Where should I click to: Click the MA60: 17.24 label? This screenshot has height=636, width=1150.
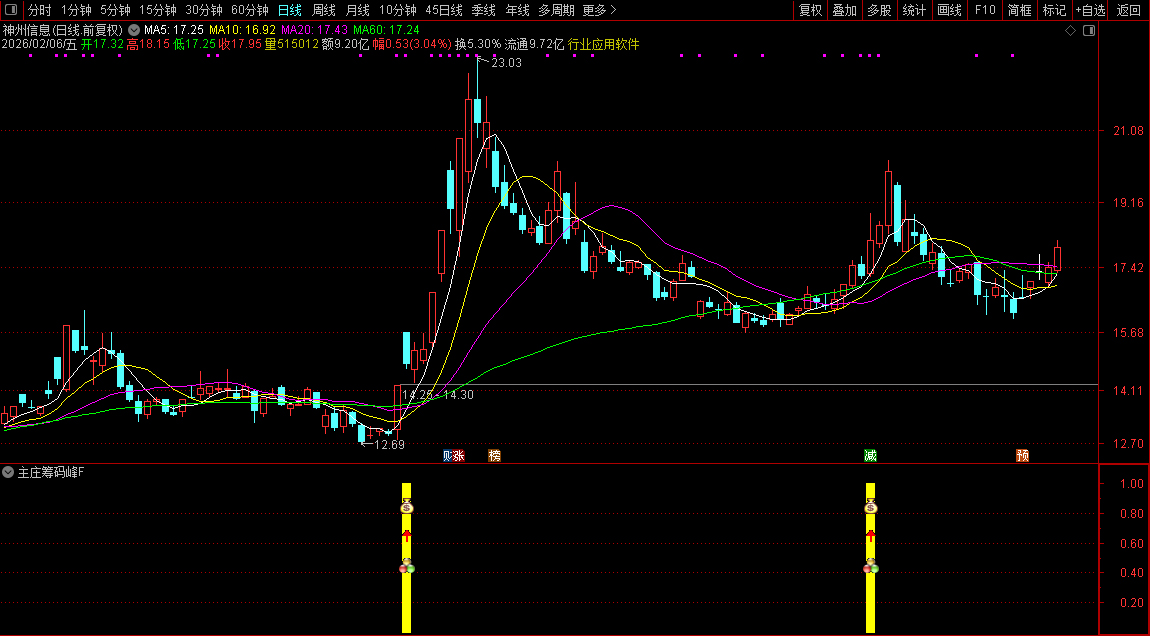[x=386, y=30]
